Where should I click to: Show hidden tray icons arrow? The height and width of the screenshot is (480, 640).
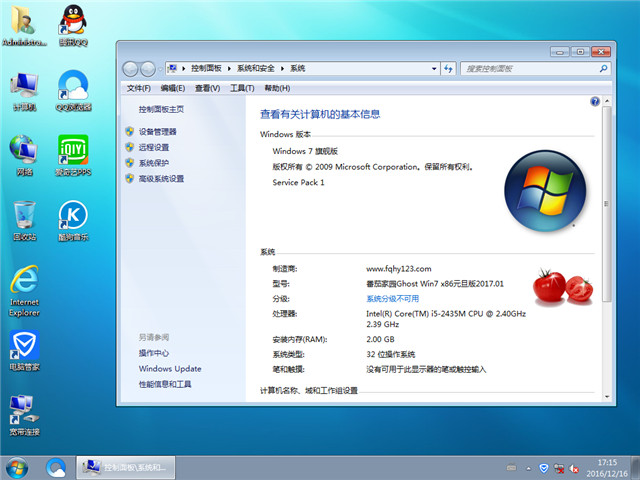(529, 469)
